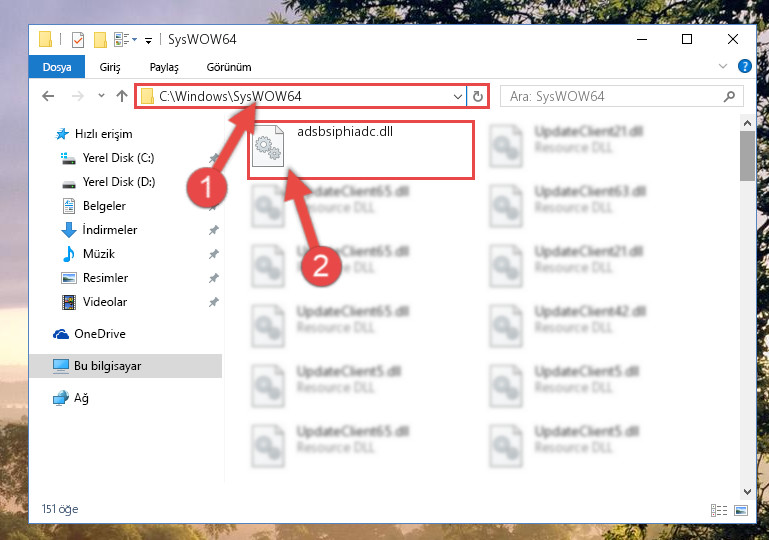
Task: Click the adsbsiphiadc.dll gear file icon
Action: pyautogui.click(x=268, y=146)
